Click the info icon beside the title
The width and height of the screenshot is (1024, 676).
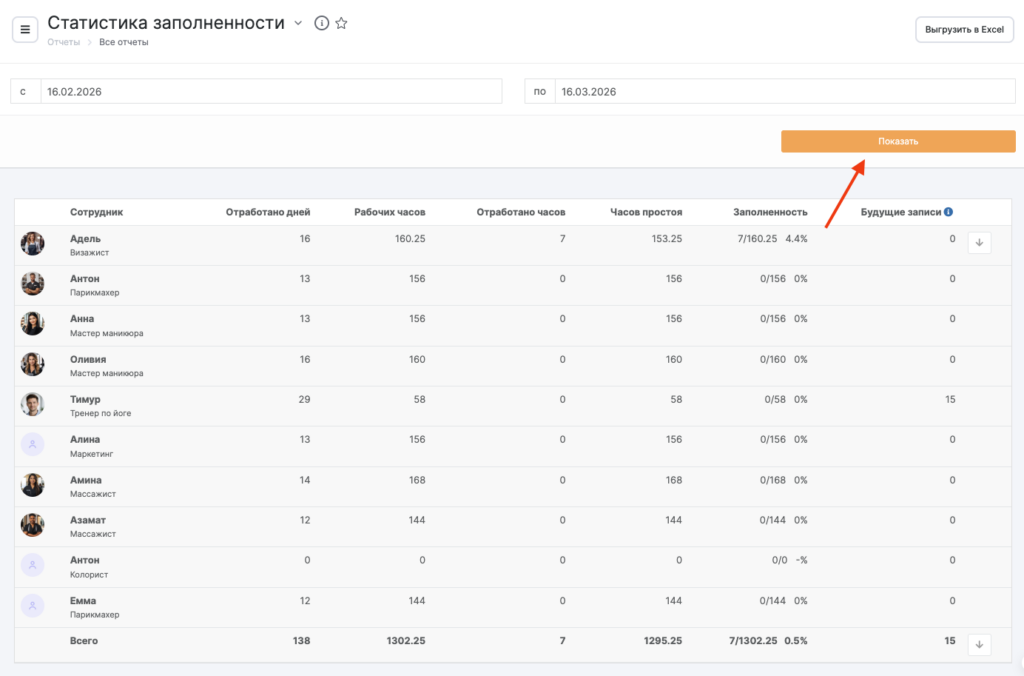tap(321, 23)
